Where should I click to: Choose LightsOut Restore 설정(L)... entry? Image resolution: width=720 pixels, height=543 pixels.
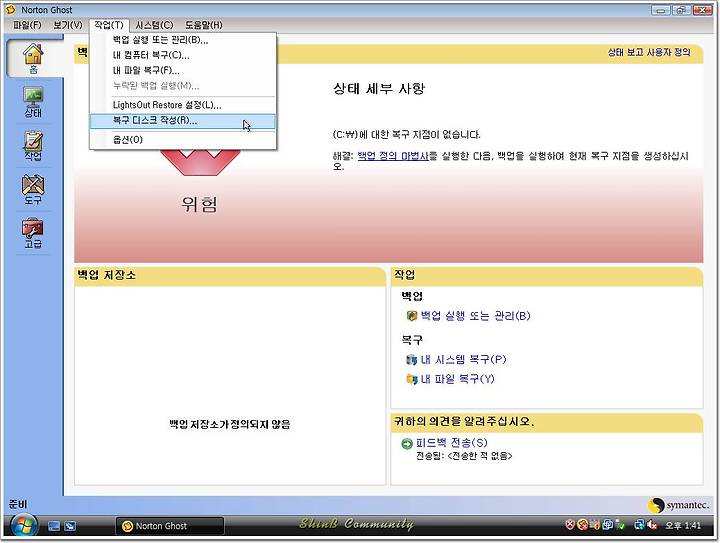[x=183, y=105]
